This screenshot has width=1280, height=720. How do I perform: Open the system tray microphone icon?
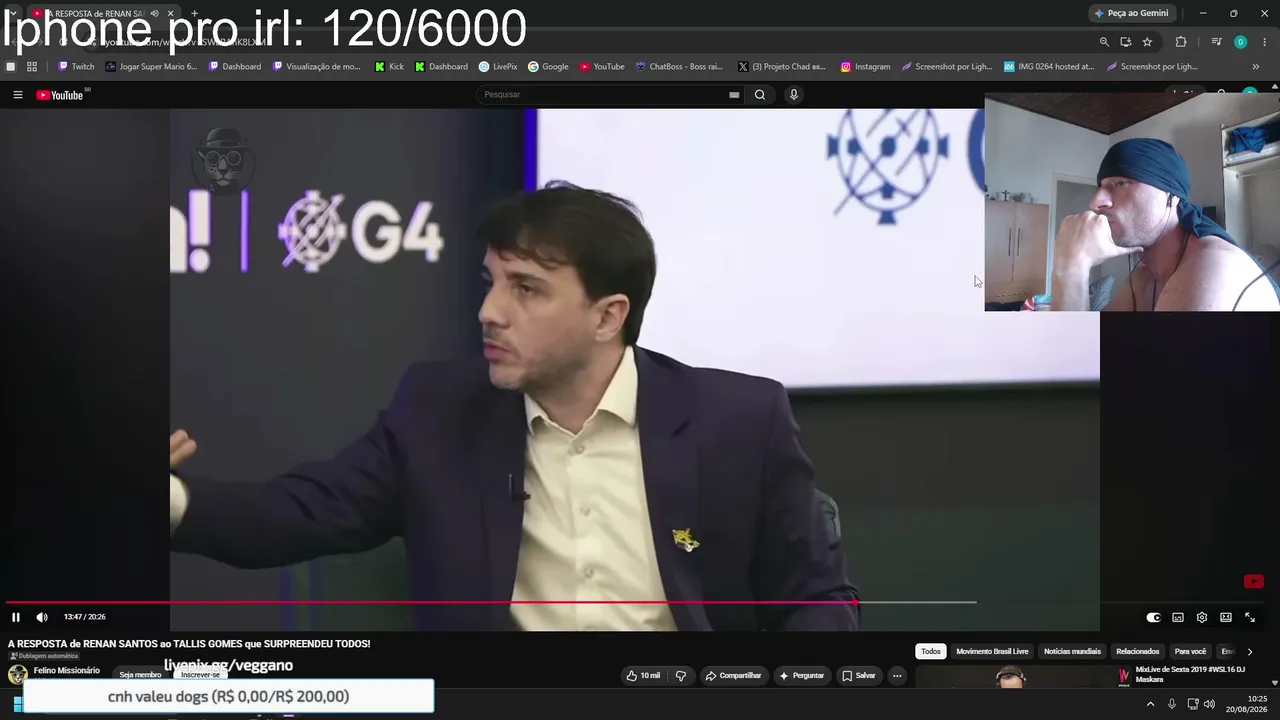point(1172,704)
